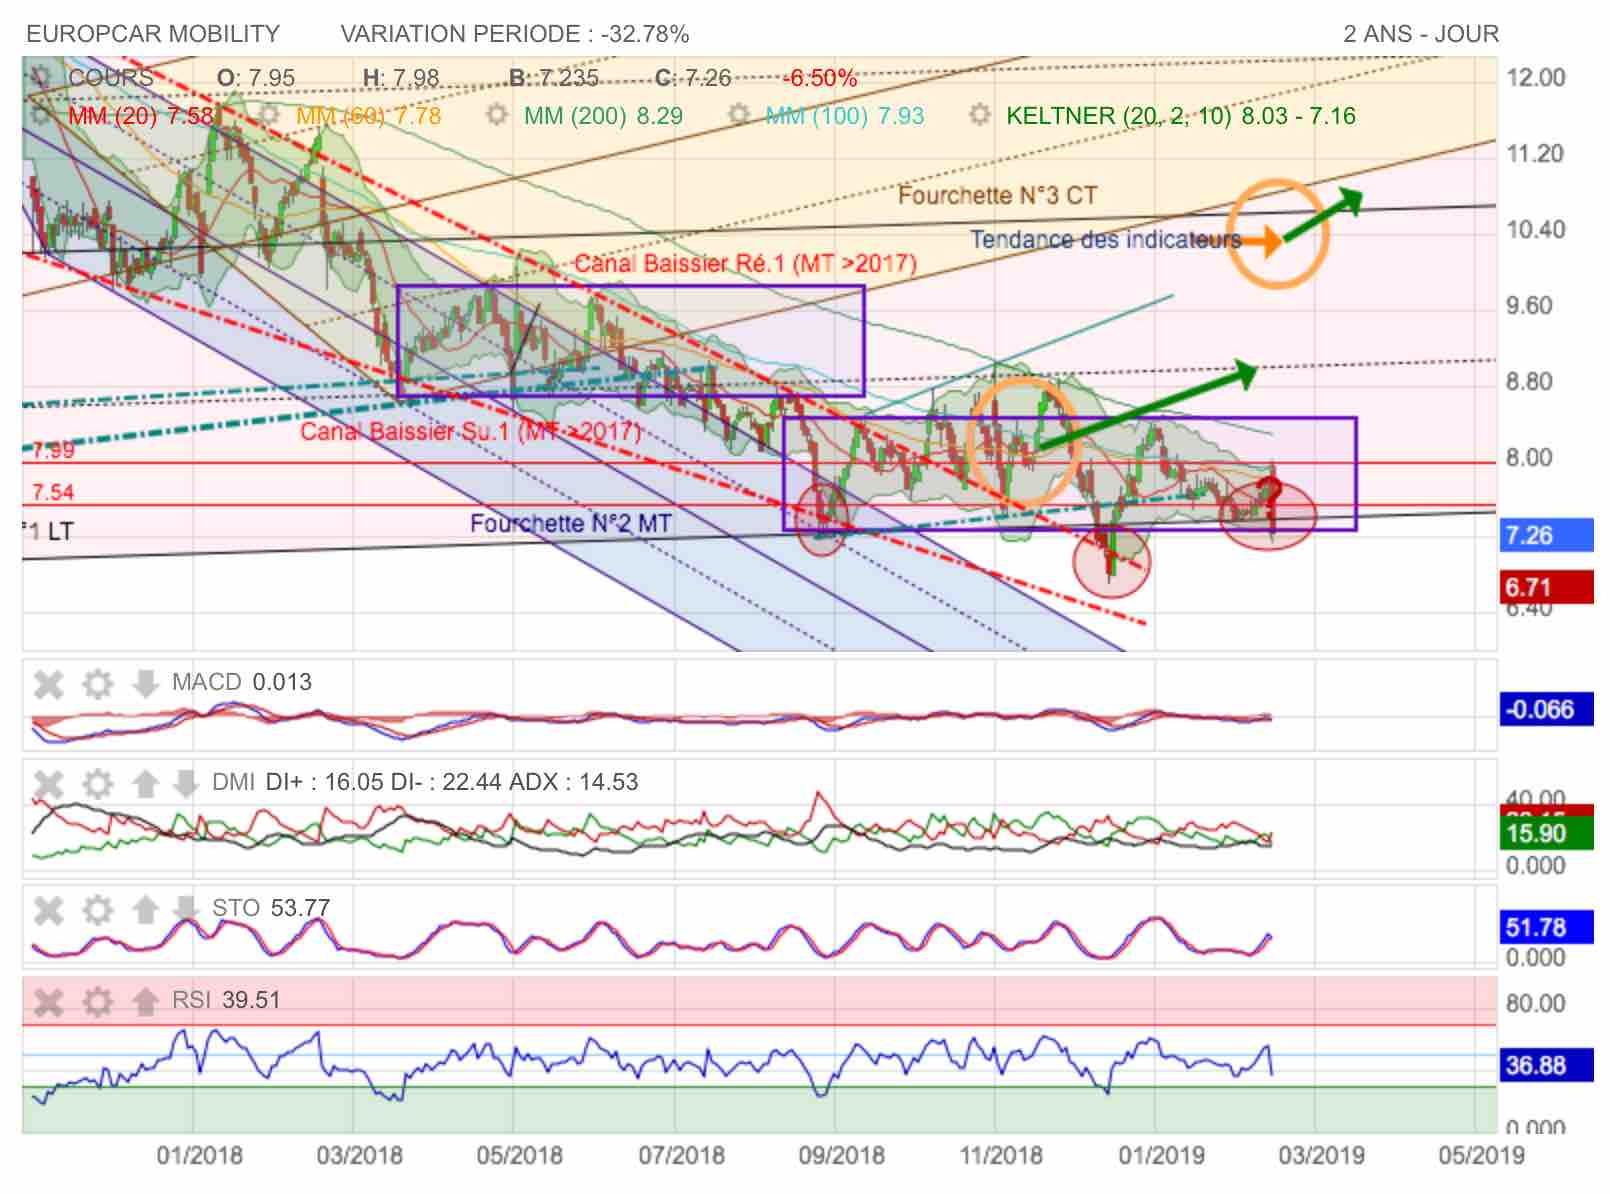The image size is (1610, 1194).
Task: Click the VARIATION PERIODE -32.78% text
Action: click(x=515, y=34)
